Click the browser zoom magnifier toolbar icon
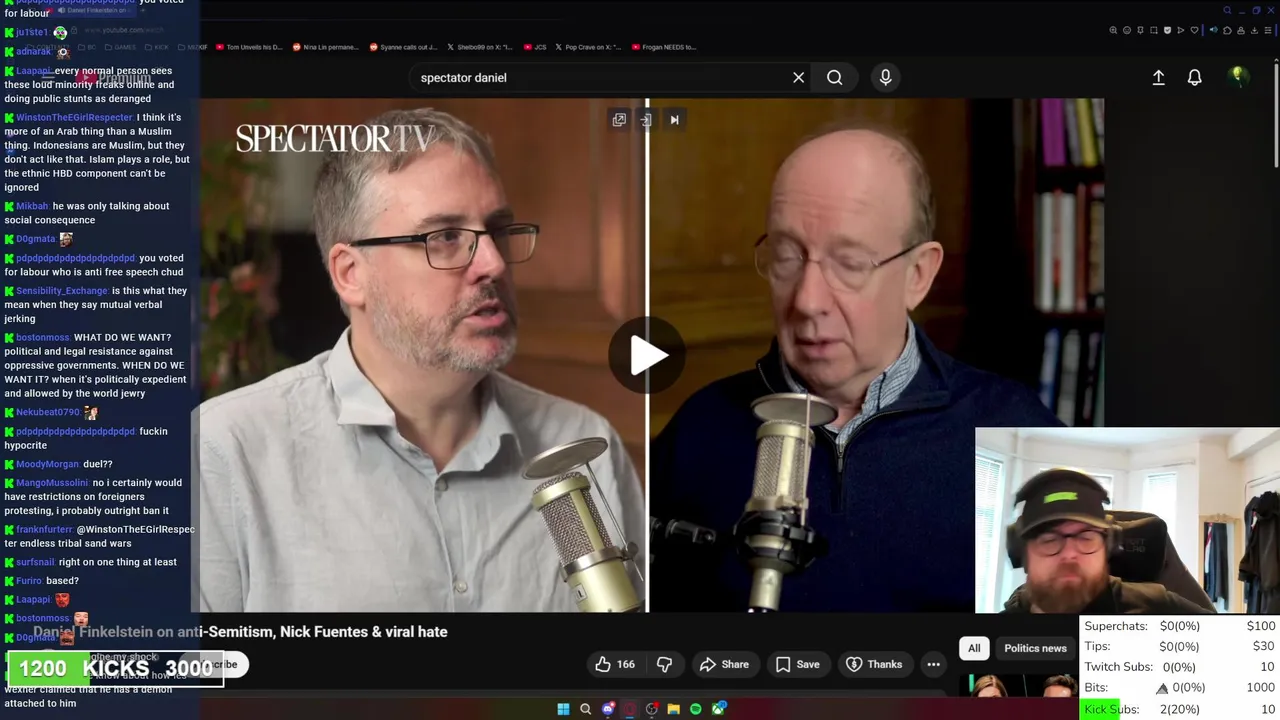This screenshot has width=1280, height=720. (1113, 30)
